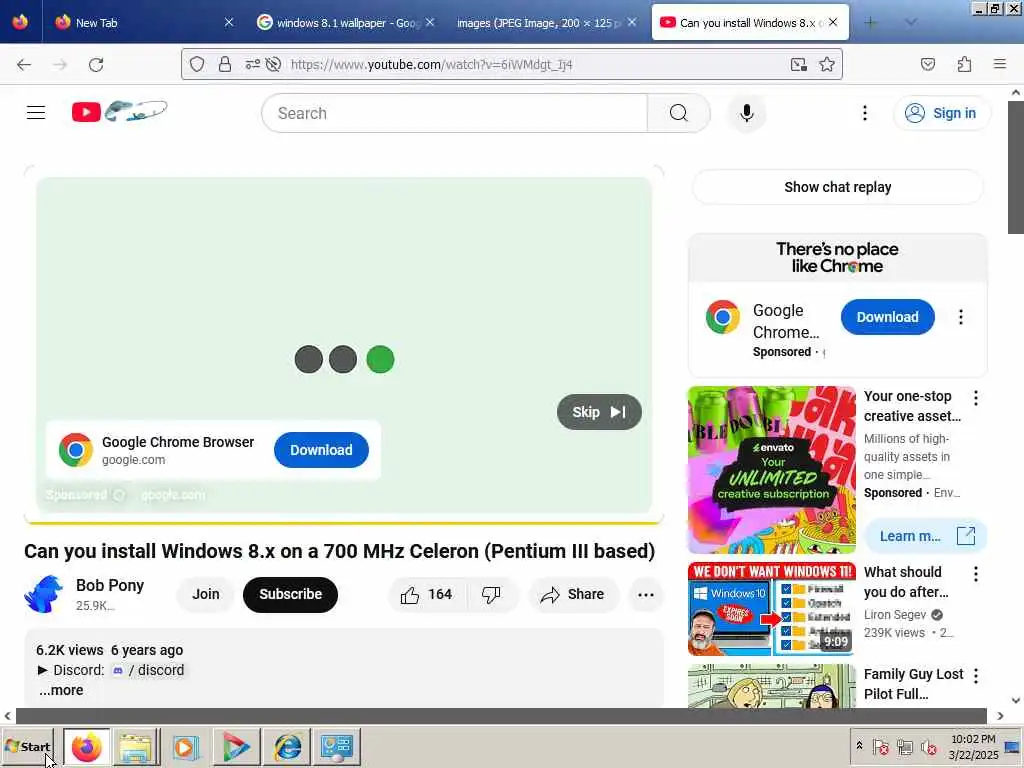The width and height of the screenshot is (1024, 768).
Task: Open YouTube settings three-dot menu
Action: 865,113
